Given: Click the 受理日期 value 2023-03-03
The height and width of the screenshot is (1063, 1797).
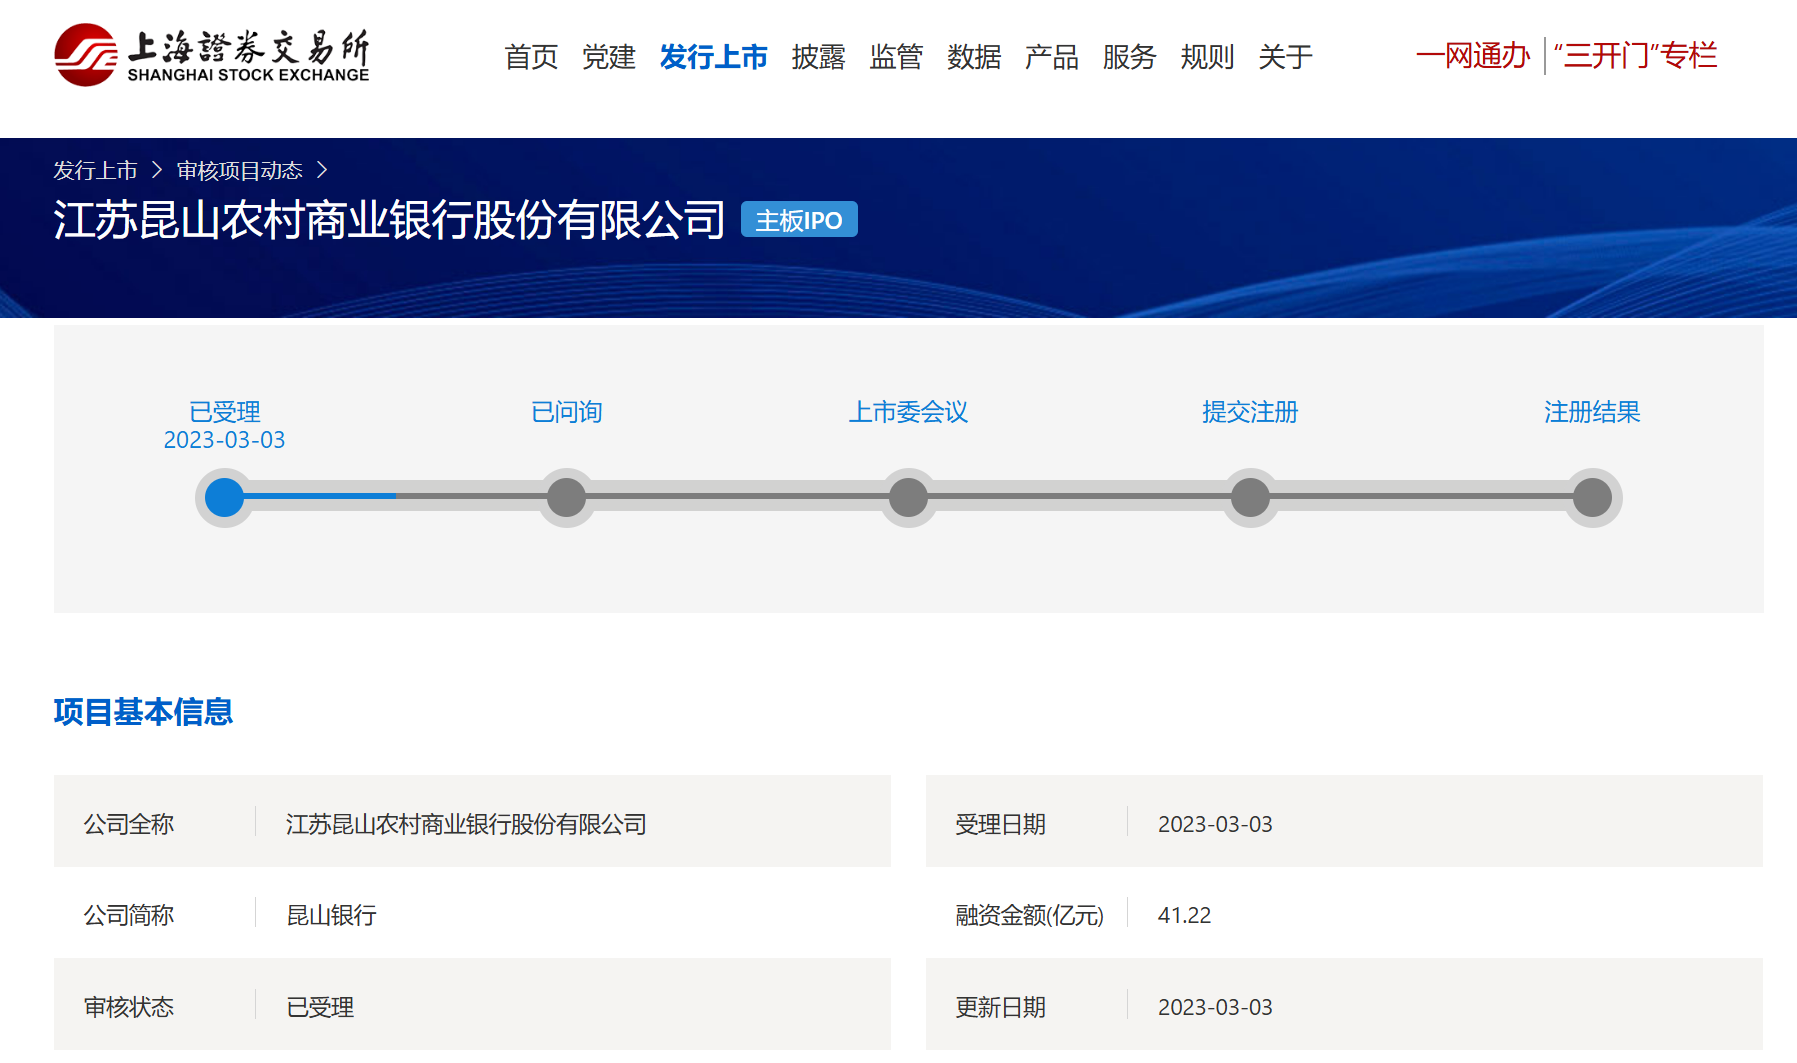Looking at the screenshot, I should 1215,824.
